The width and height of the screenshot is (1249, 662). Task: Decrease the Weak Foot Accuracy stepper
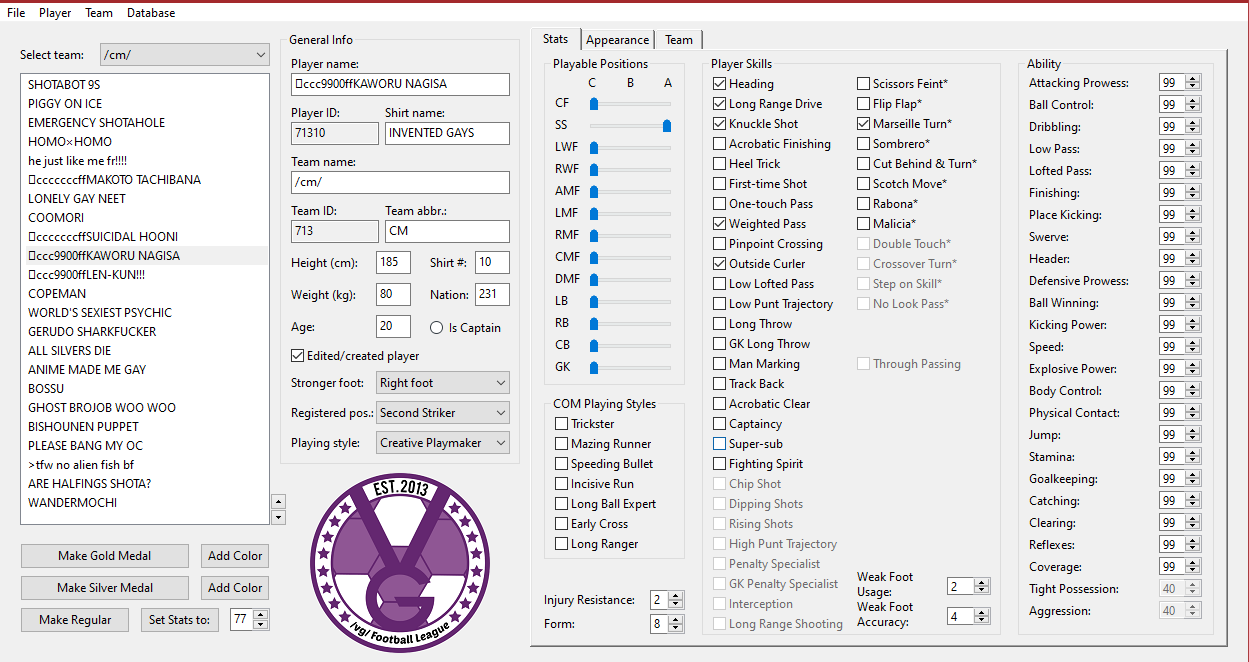[983, 621]
